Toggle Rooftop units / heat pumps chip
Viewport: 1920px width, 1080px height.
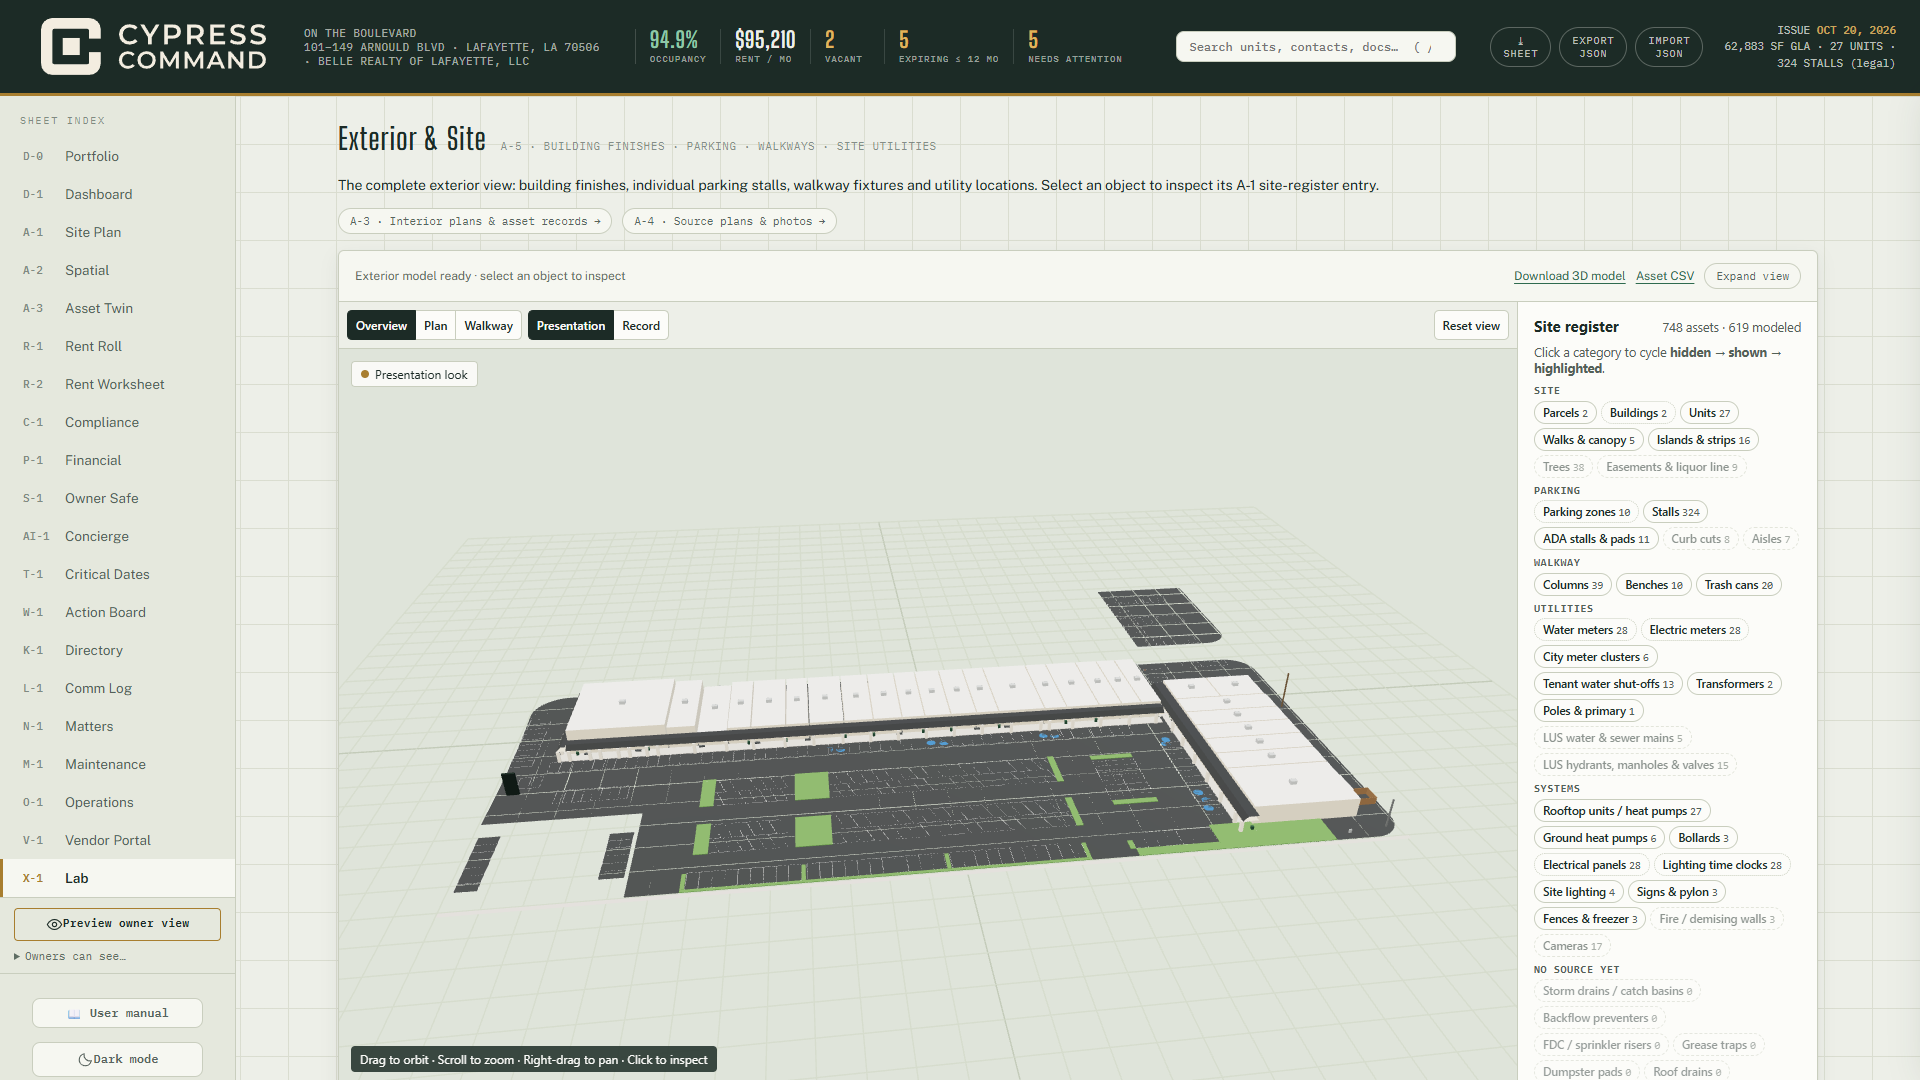coord(1621,811)
